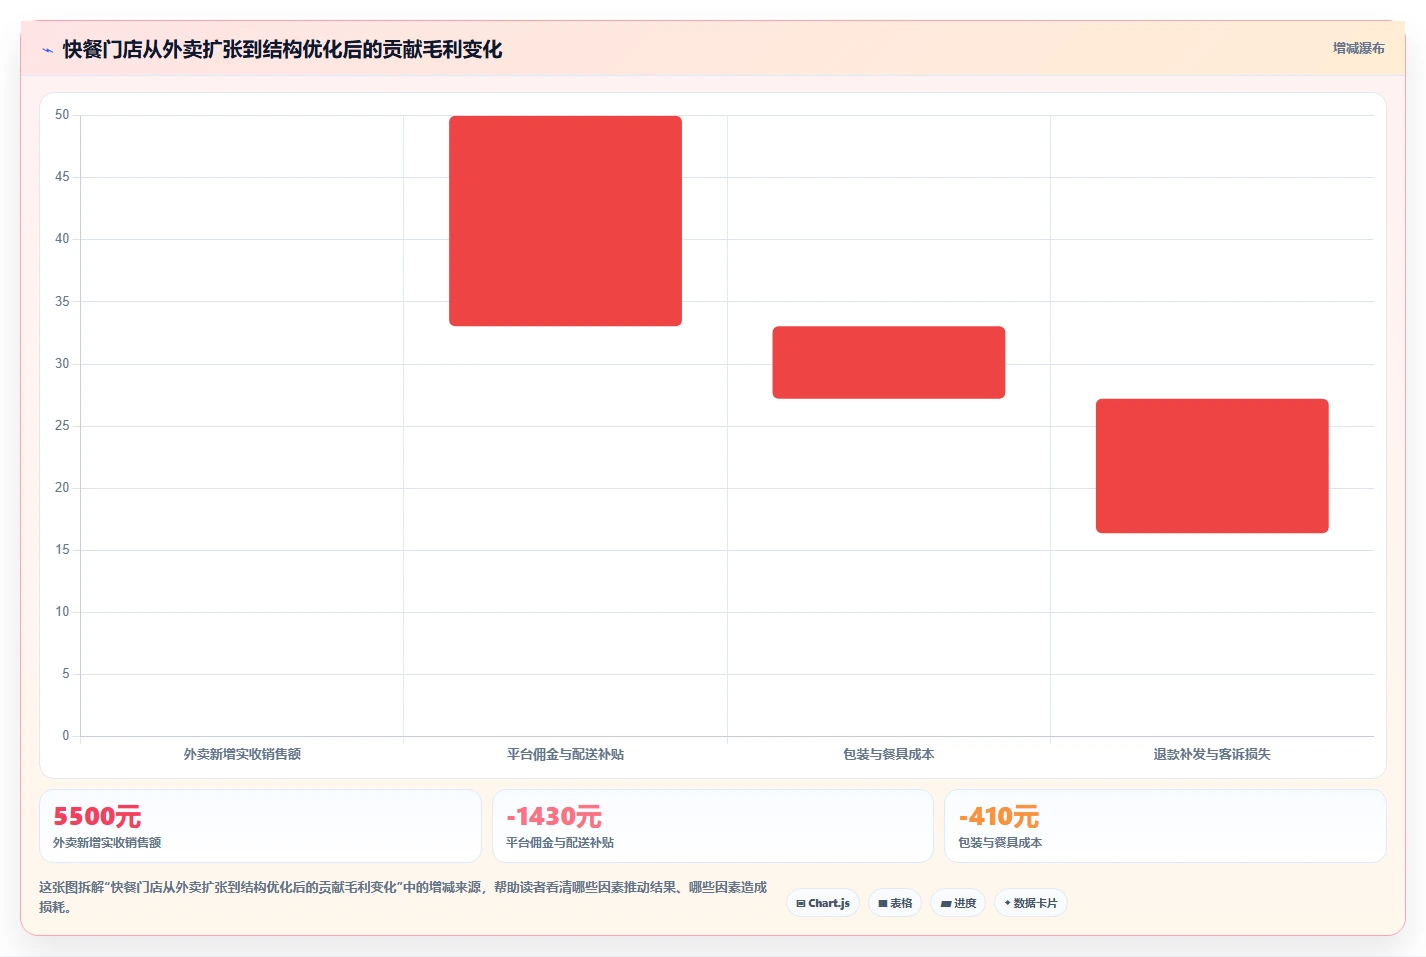Click the 数据卡片 tag
1426x957 pixels.
(1031, 903)
